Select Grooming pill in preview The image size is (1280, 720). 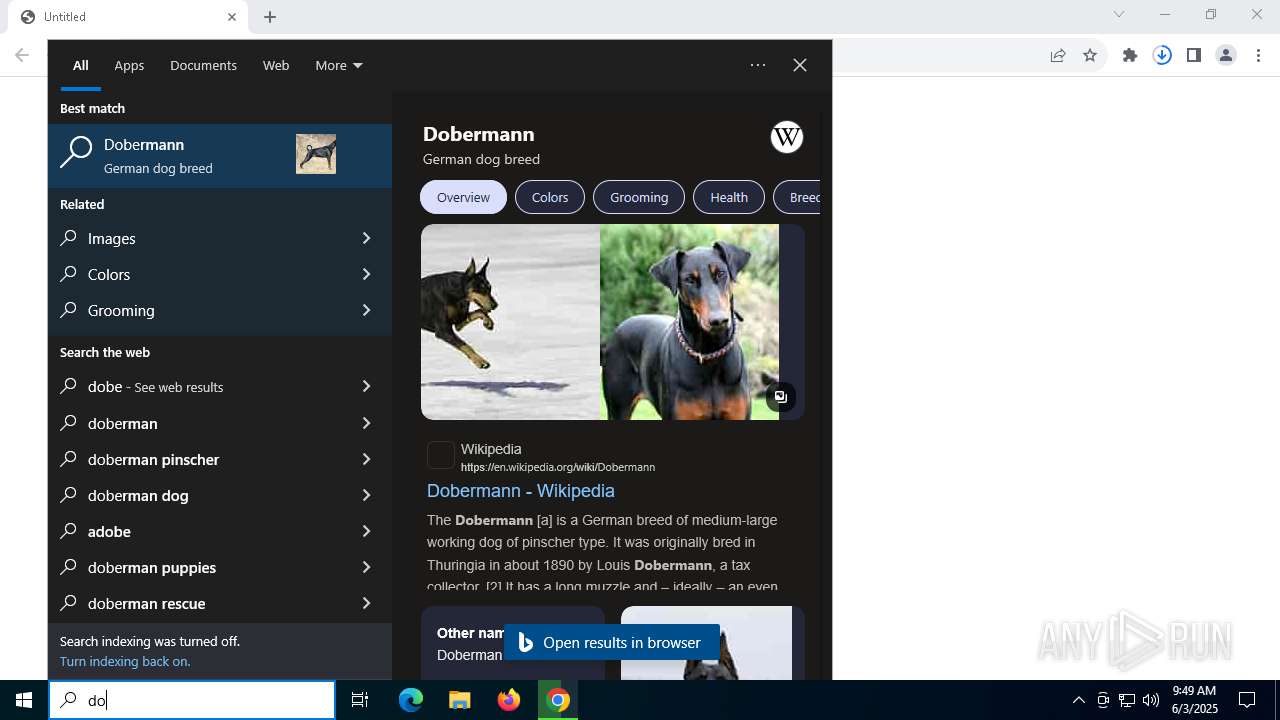click(639, 197)
